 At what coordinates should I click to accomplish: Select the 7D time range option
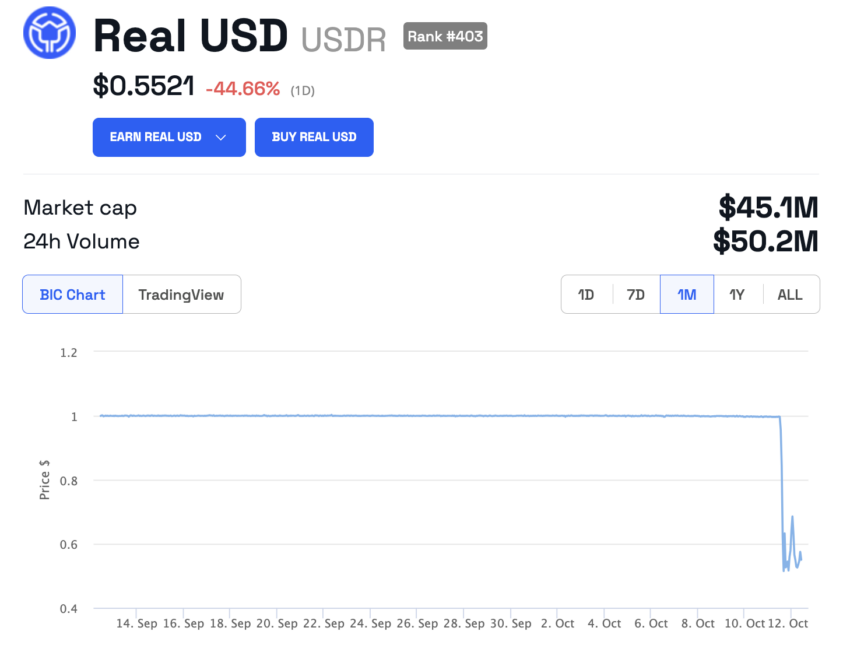pyautogui.click(x=636, y=294)
